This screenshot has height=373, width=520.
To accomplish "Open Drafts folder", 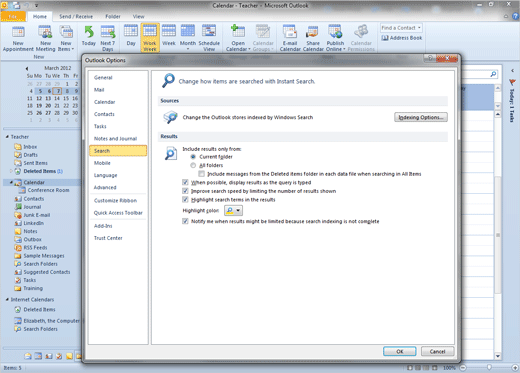I will pos(30,155).
